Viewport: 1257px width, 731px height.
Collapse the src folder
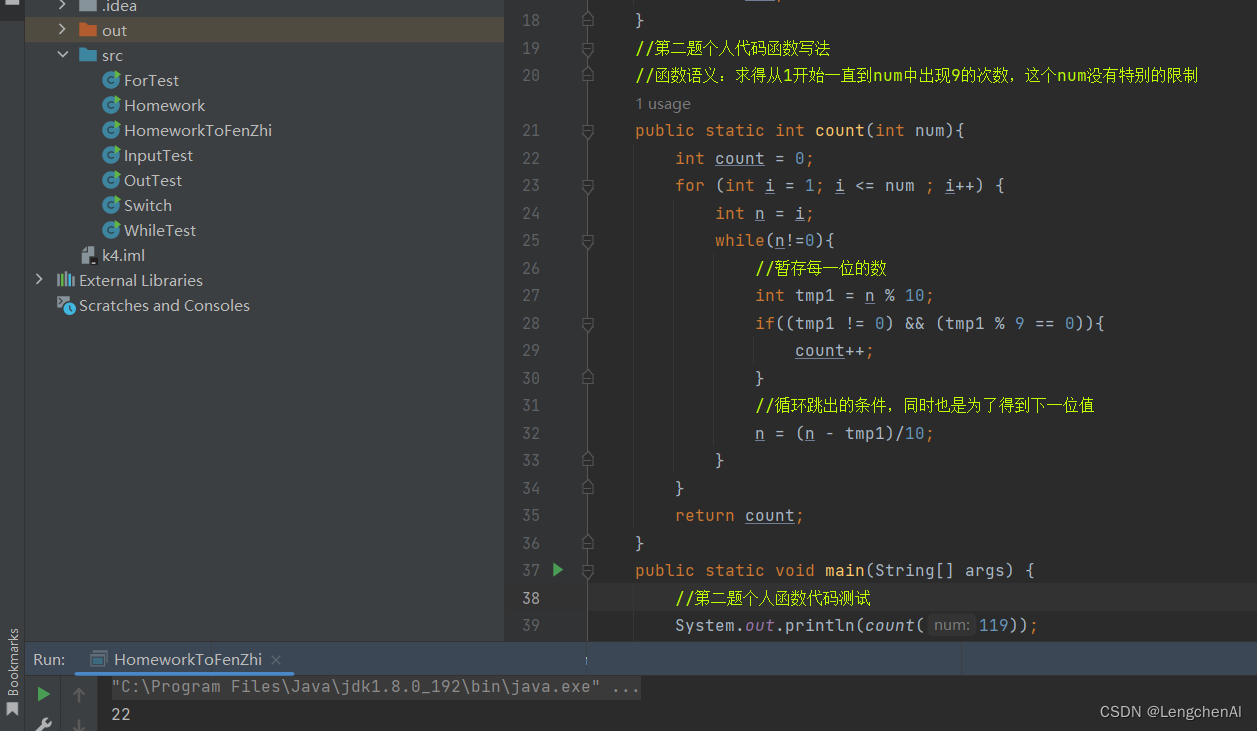coord(63,55)
